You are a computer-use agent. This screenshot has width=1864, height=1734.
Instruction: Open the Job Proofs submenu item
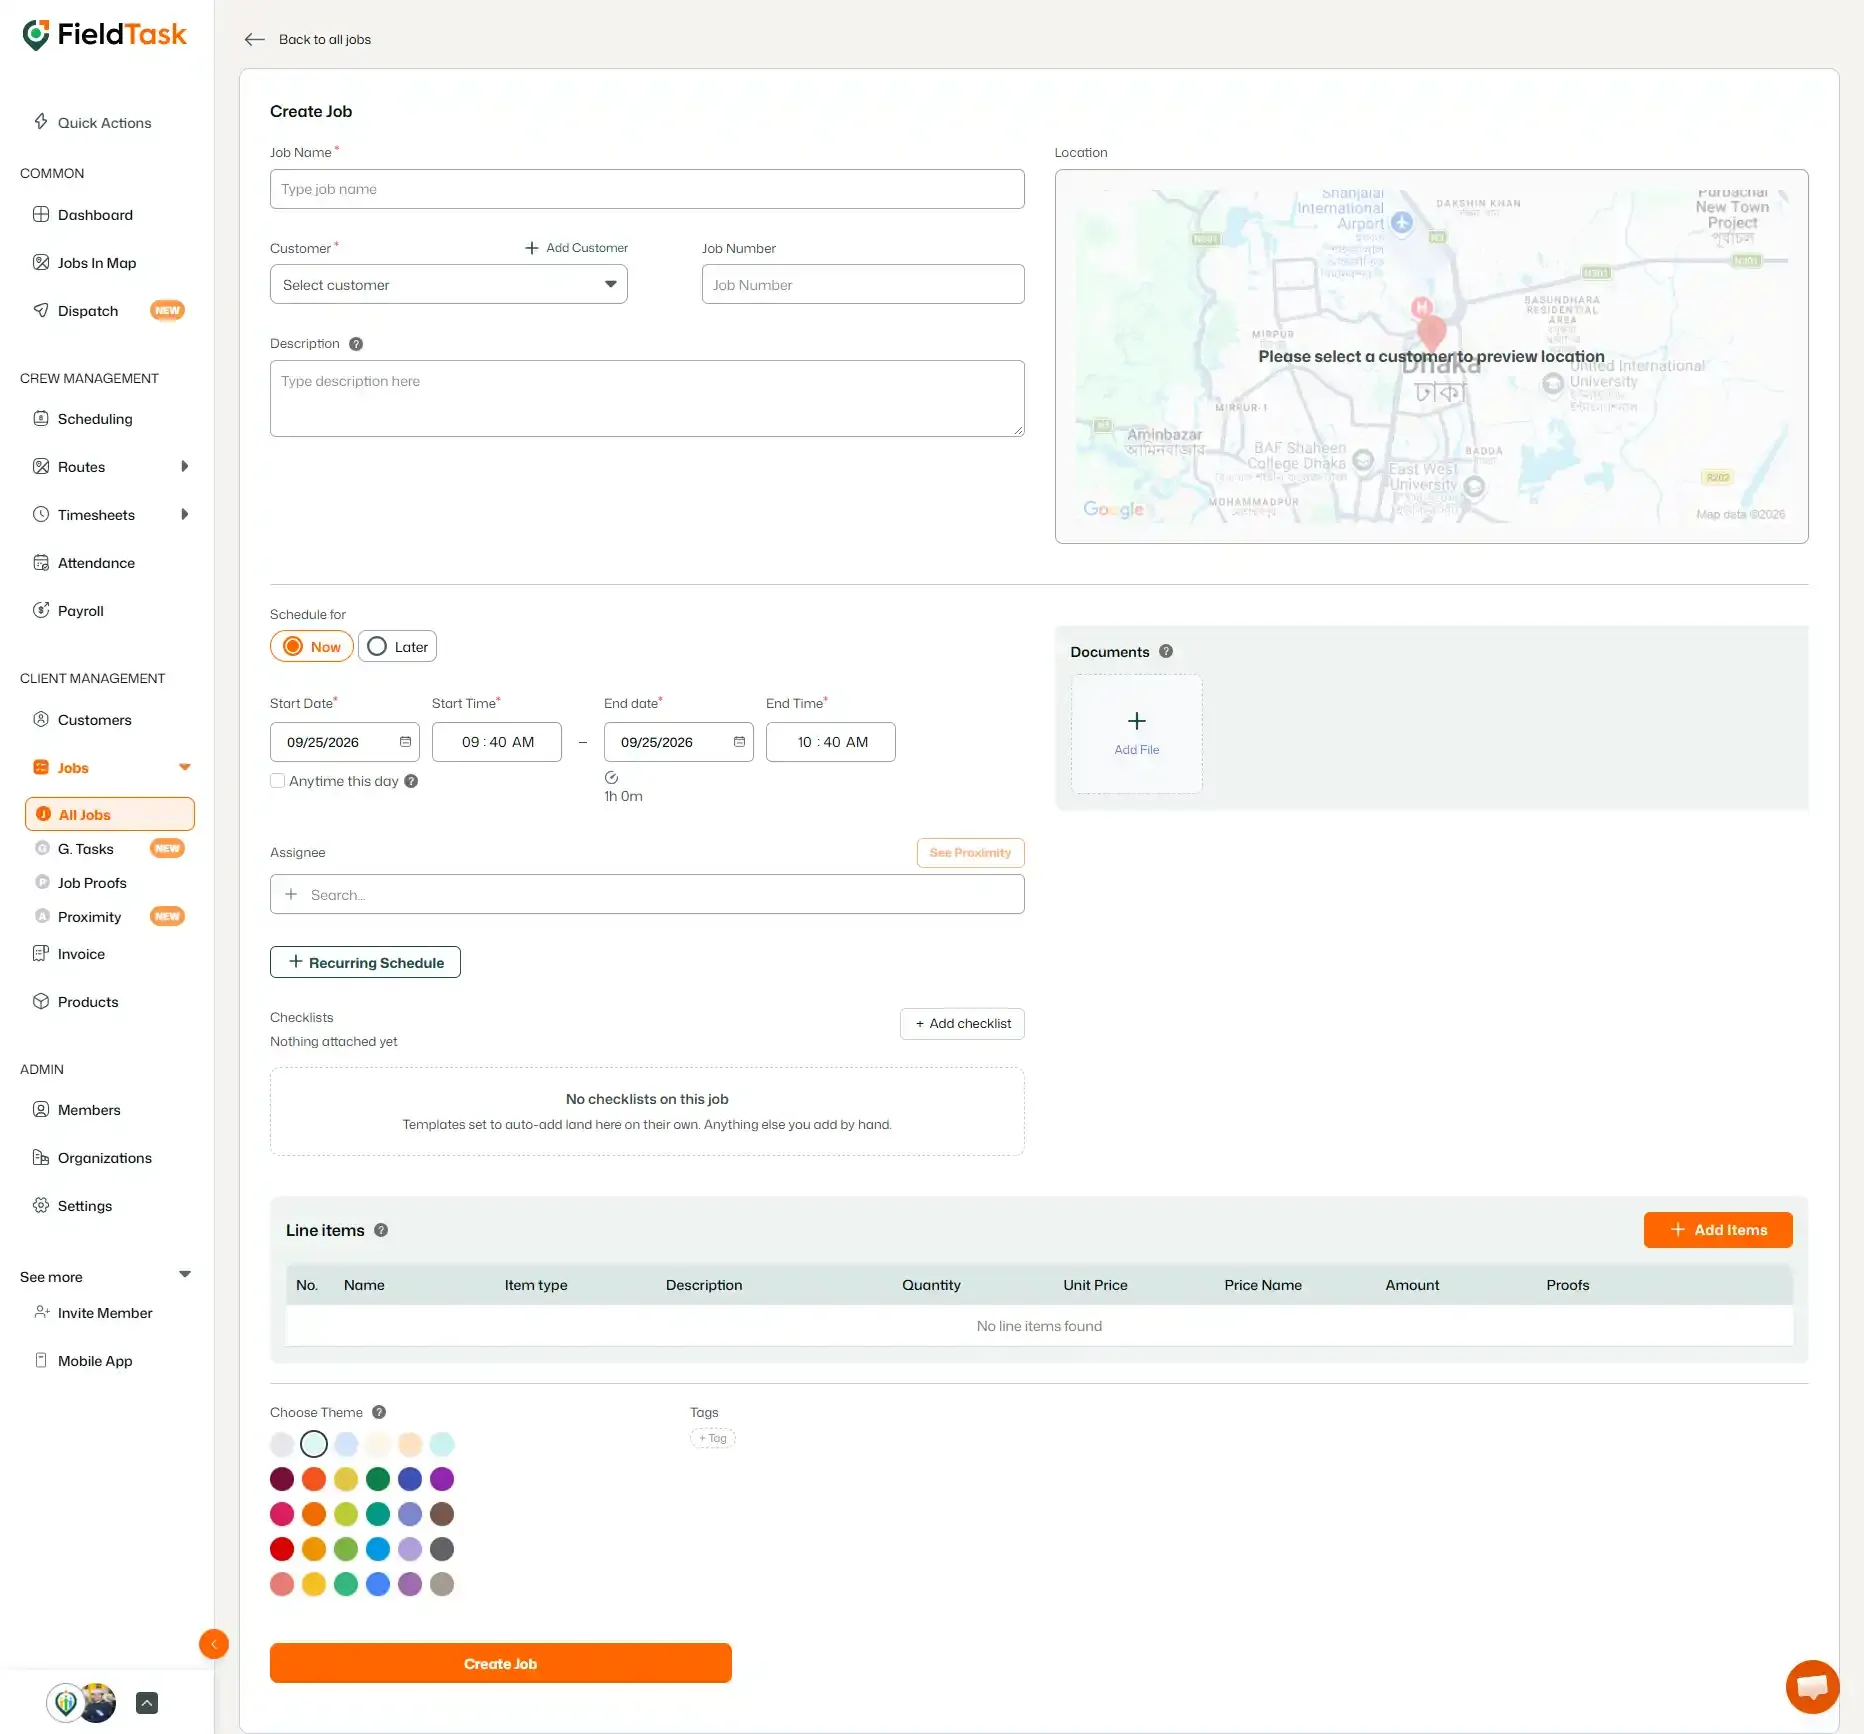click(92, 883)
